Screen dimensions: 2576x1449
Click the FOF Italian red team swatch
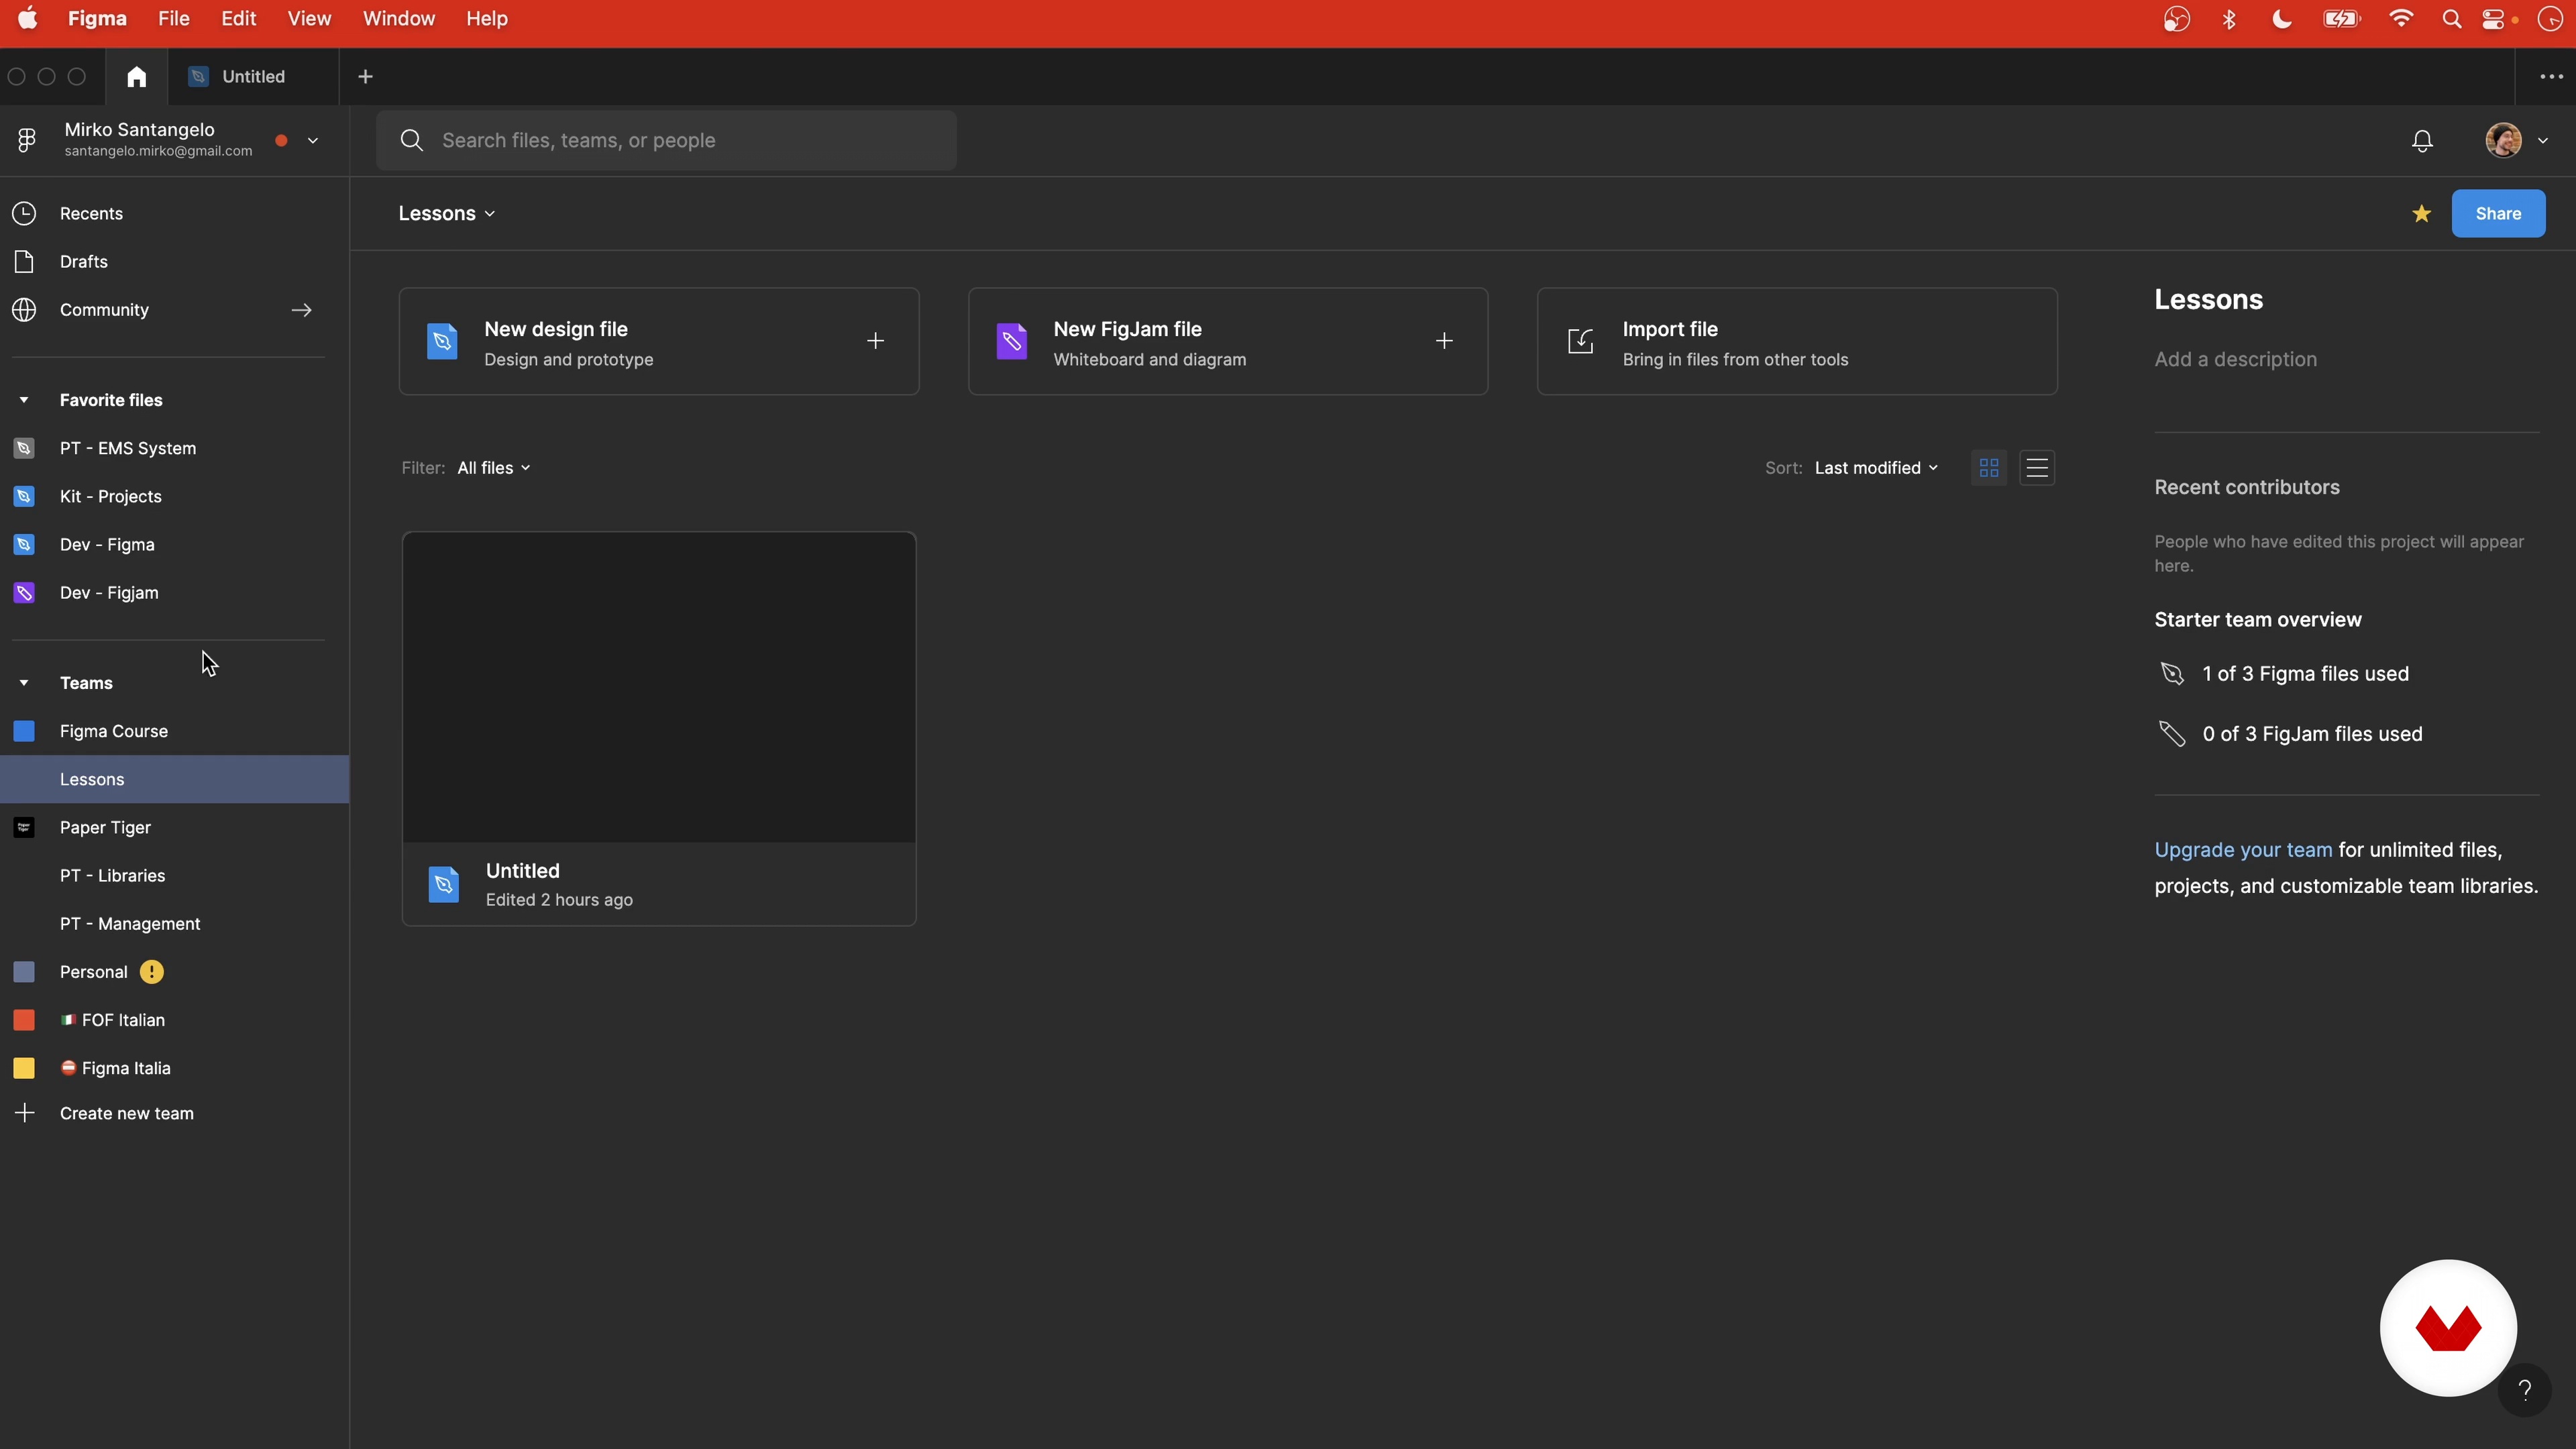tap(24, 1020)
